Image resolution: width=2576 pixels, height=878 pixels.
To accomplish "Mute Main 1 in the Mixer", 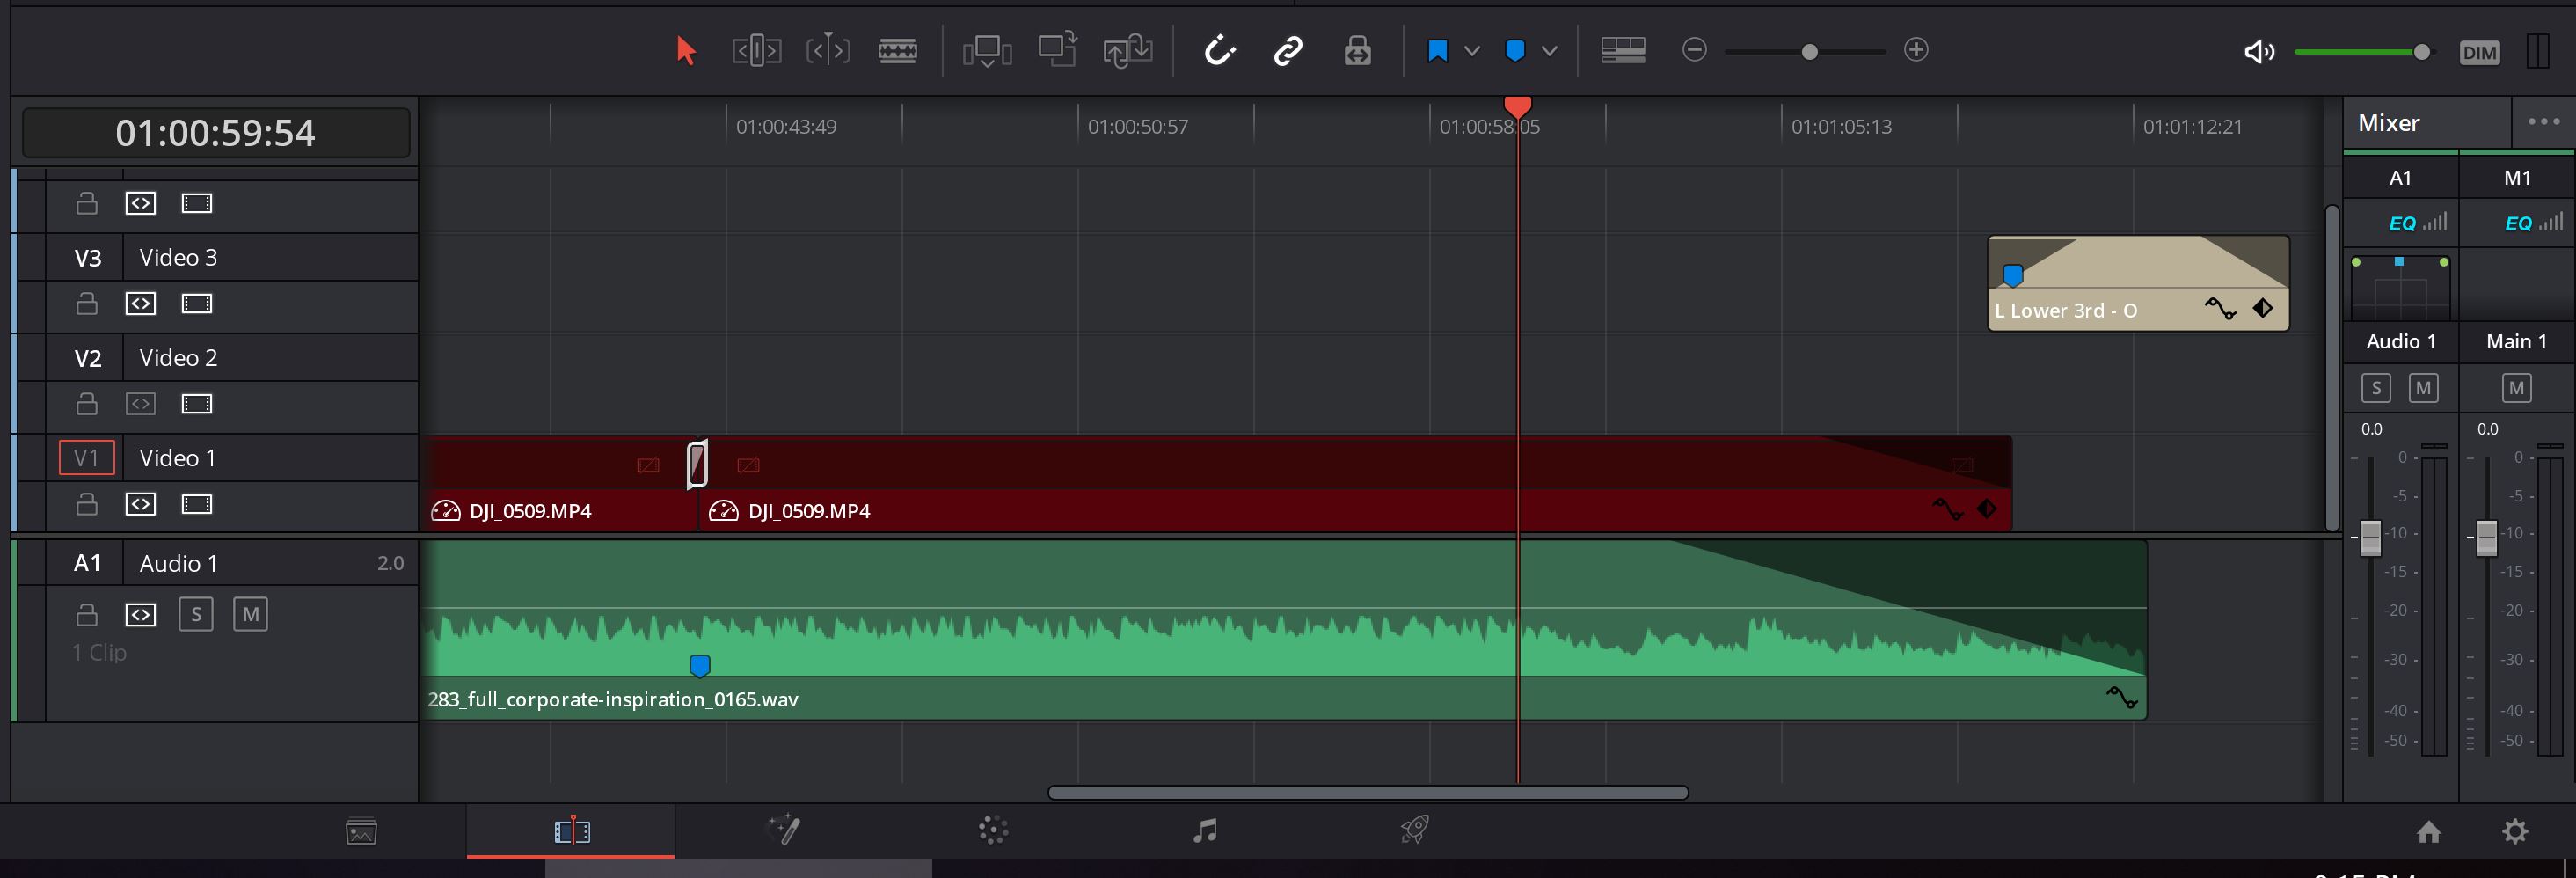I will tap(2517, 388).
